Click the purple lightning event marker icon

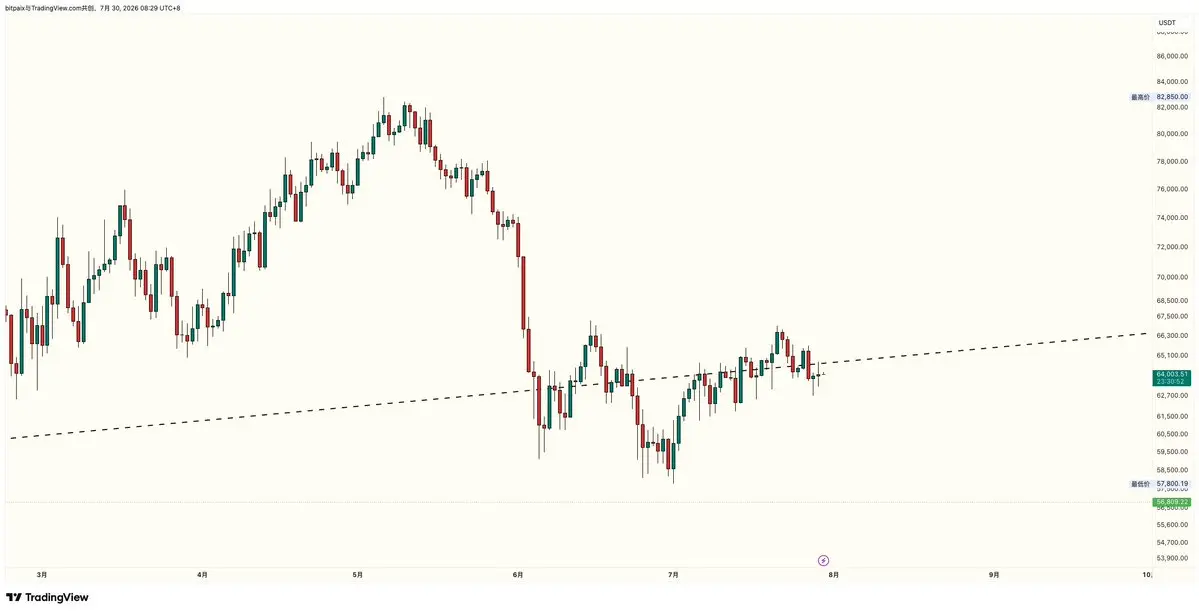click(824, 560)
